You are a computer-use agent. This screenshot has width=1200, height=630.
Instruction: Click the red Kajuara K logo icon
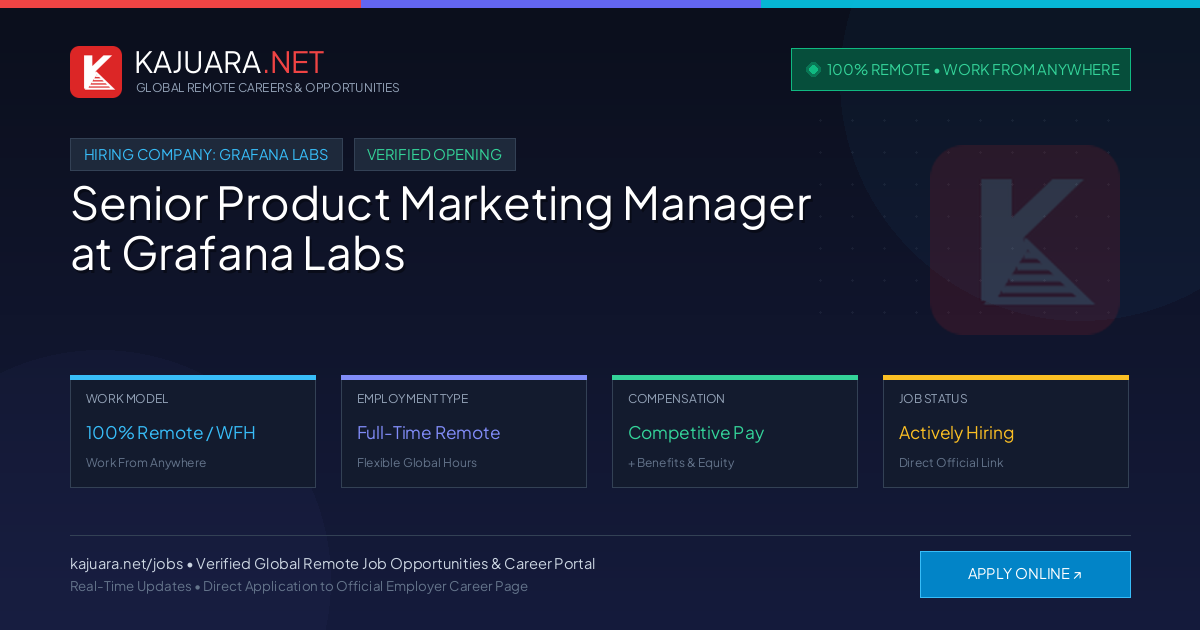point(96,72)
